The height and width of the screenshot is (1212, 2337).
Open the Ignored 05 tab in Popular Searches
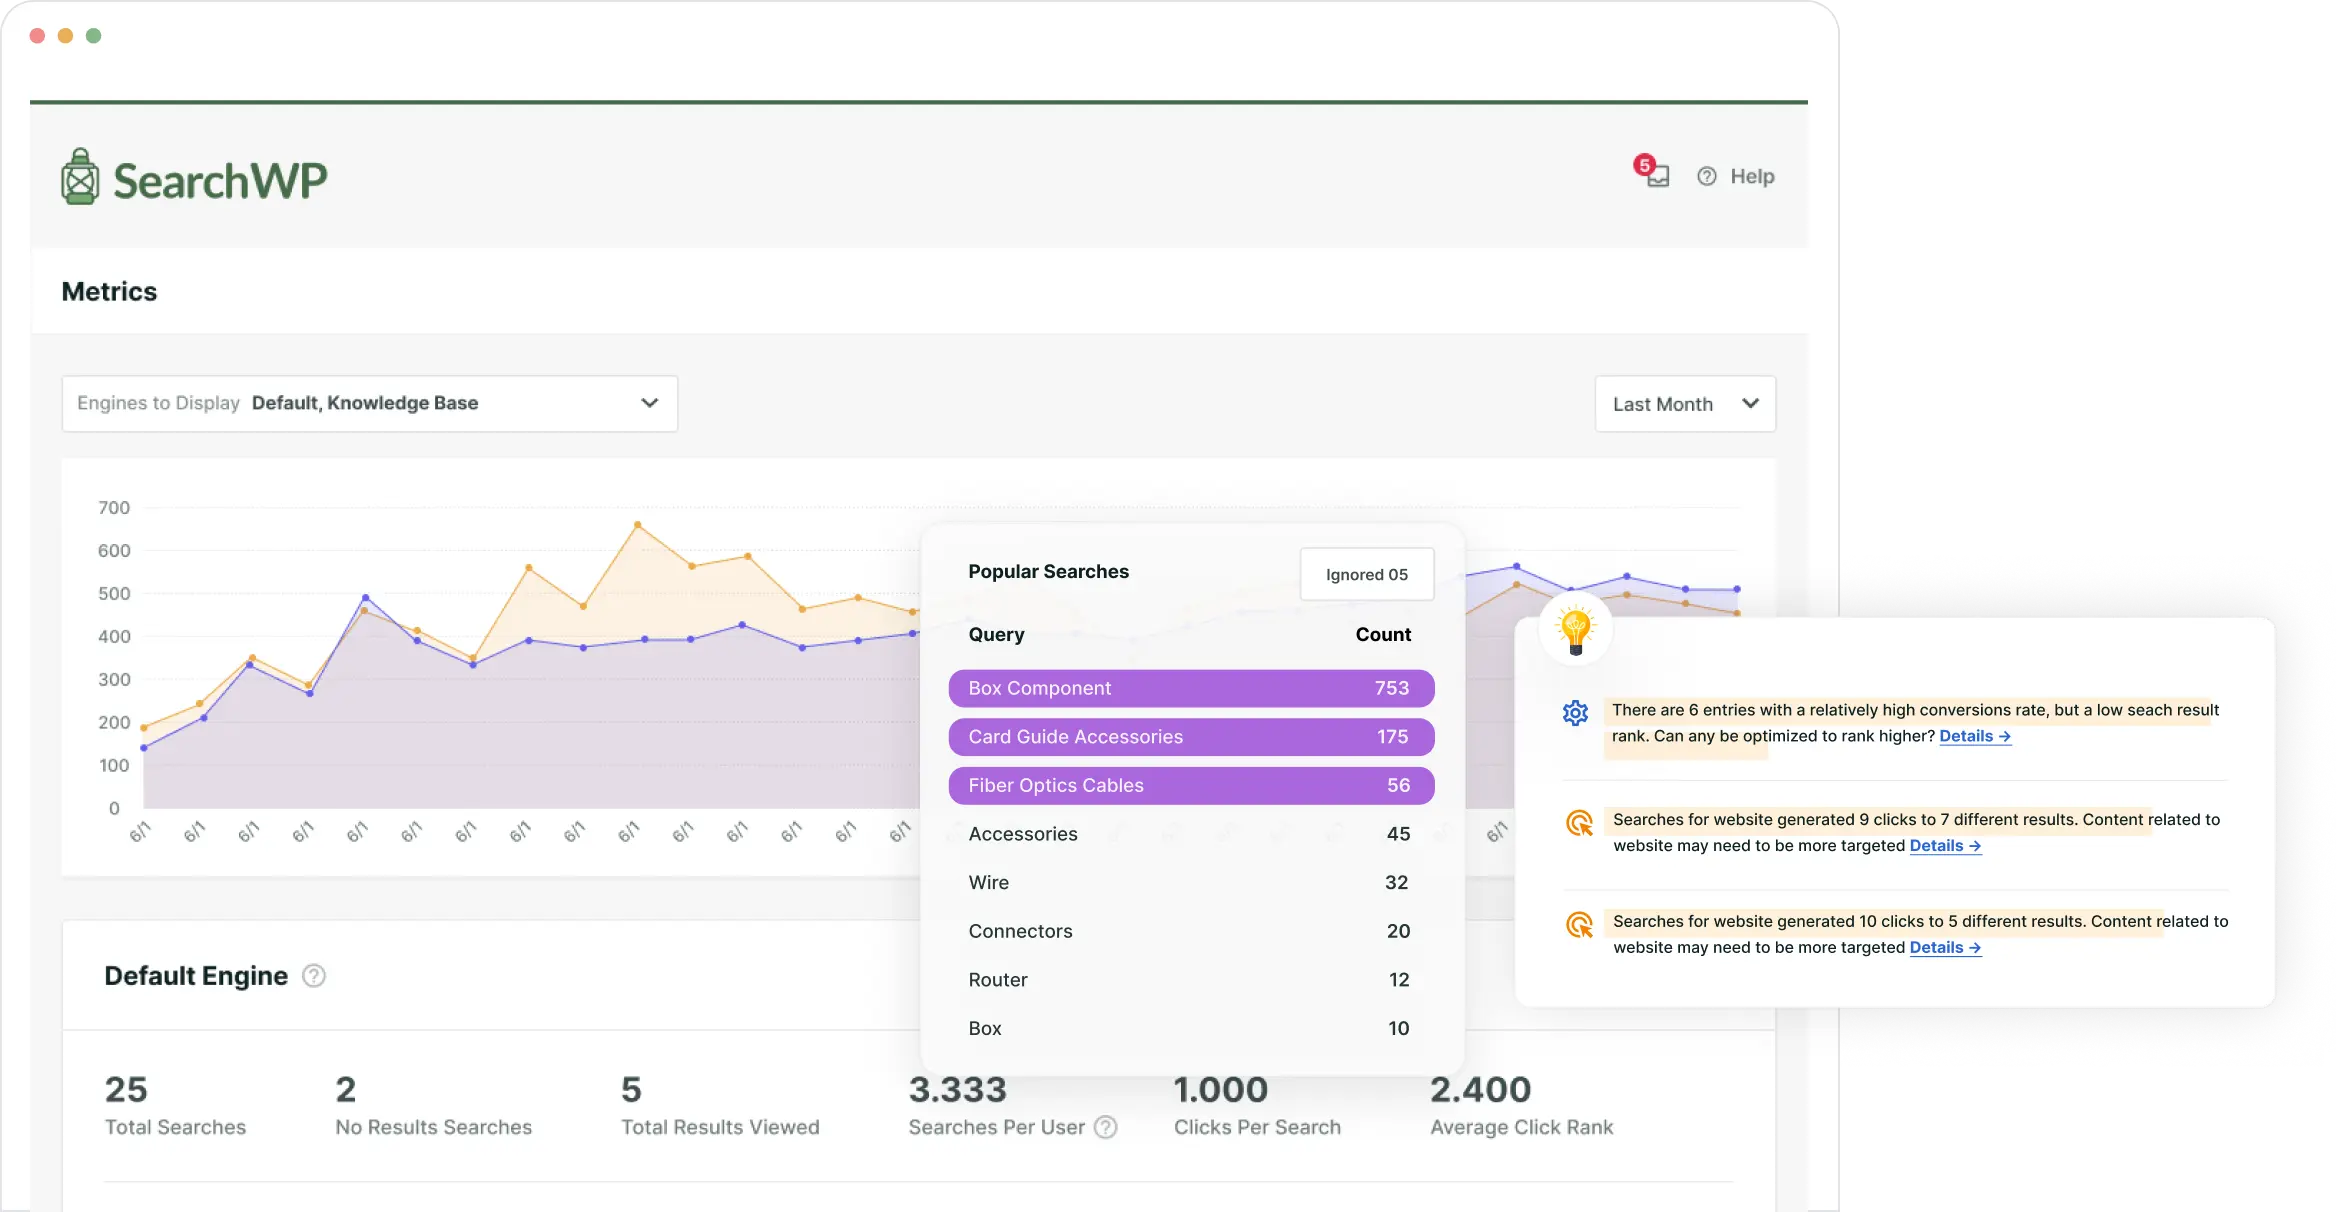1366,574
